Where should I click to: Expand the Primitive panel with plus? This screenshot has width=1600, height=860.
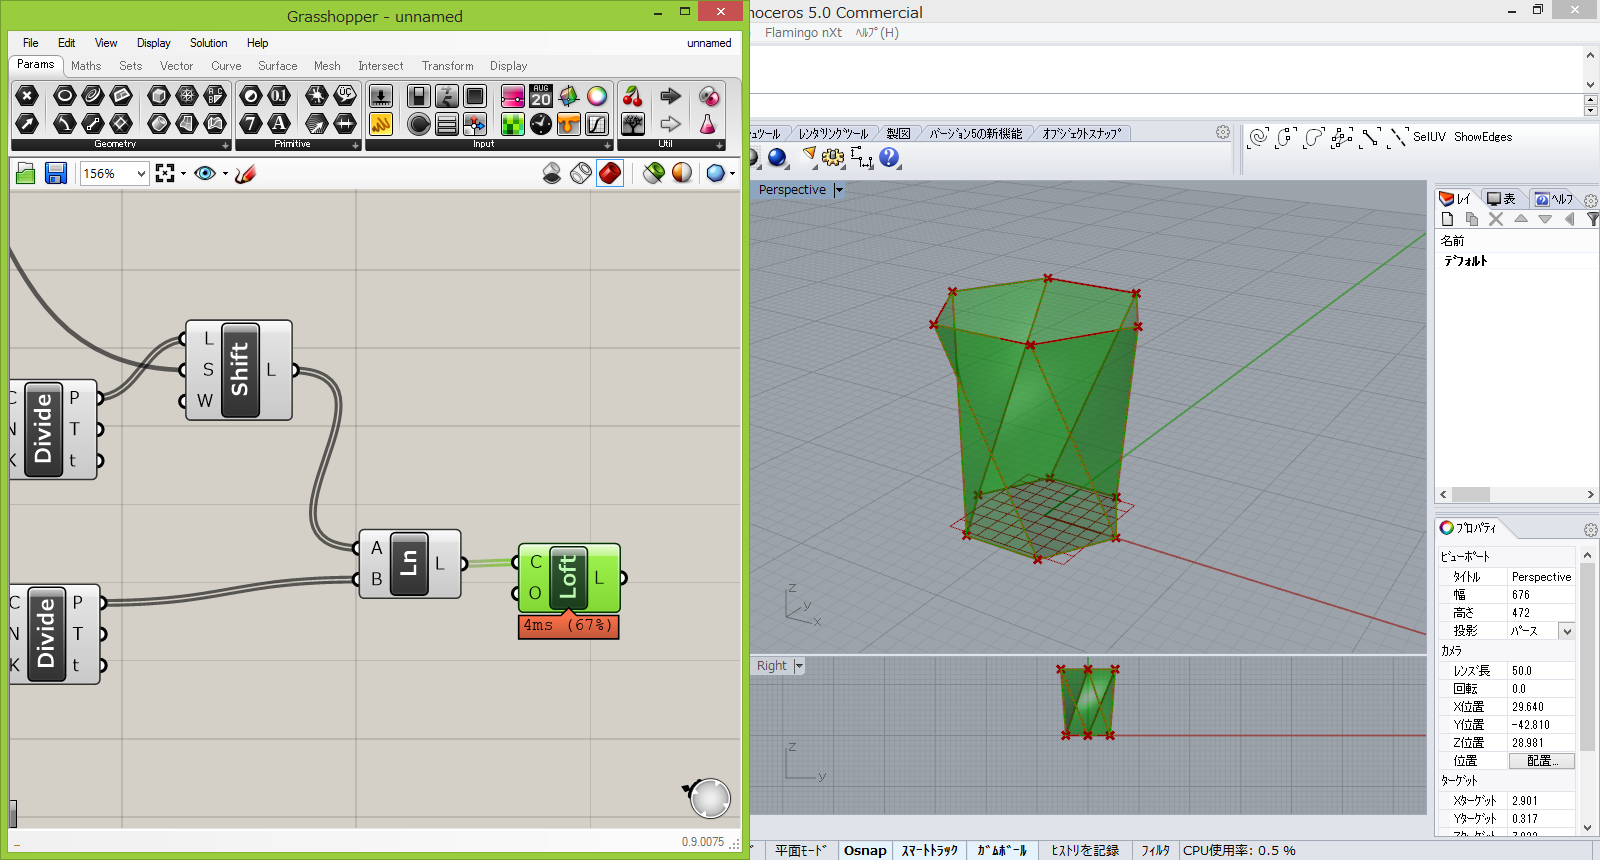coord(355,145)
